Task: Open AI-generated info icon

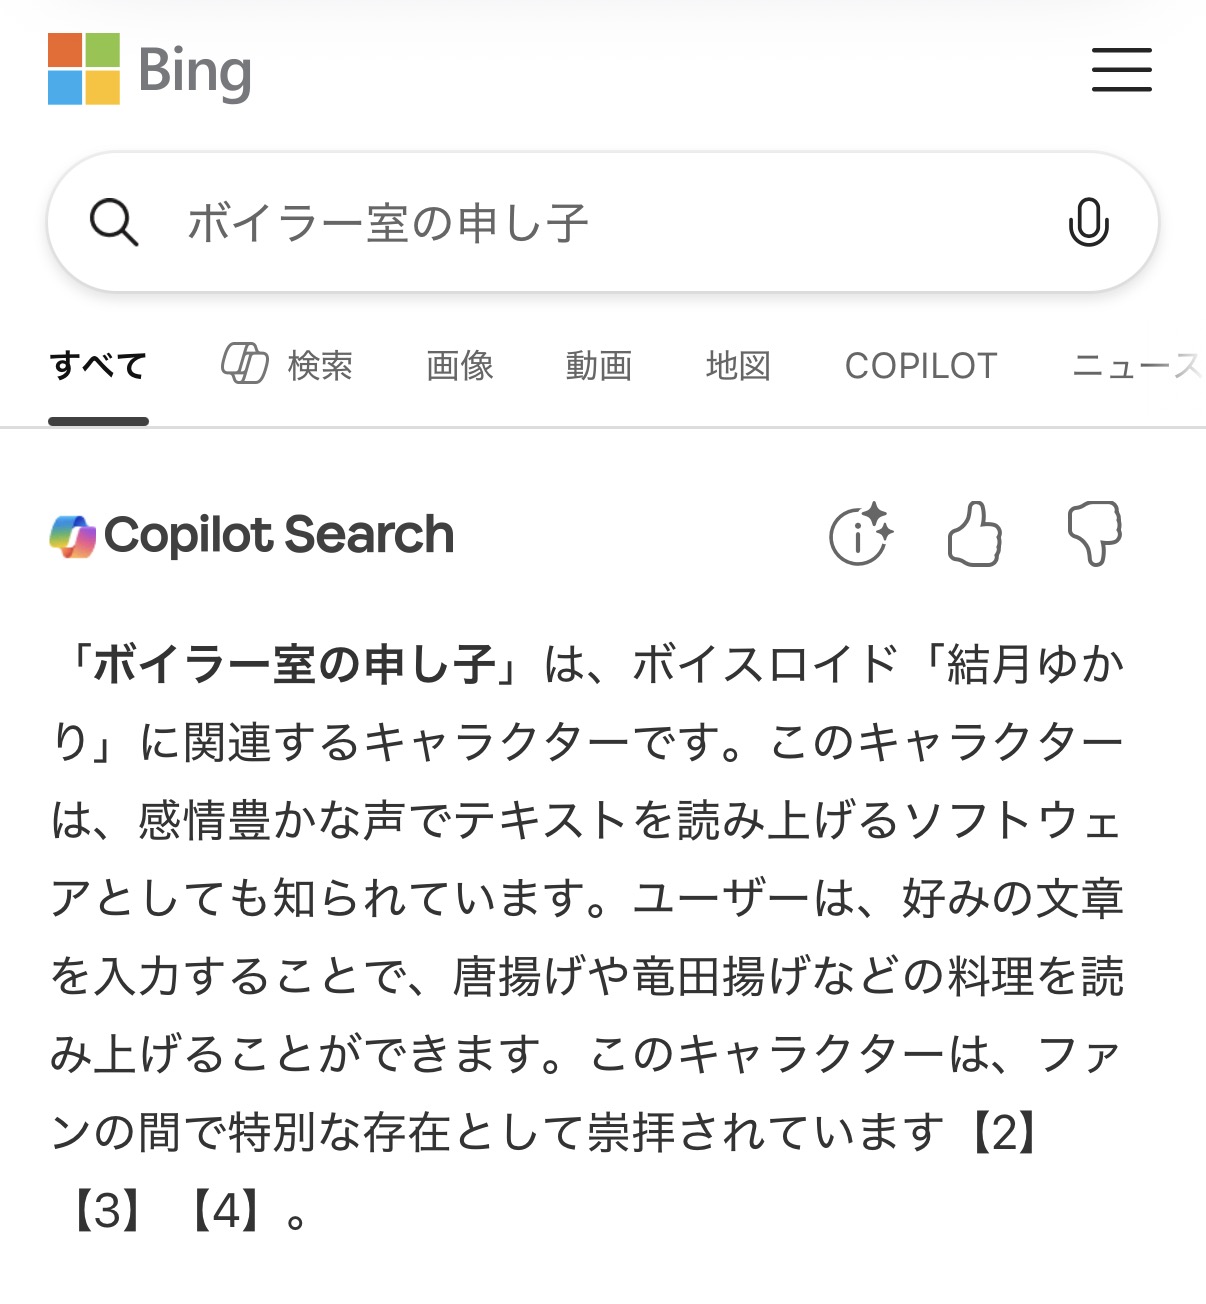Action: click(860, 533)
